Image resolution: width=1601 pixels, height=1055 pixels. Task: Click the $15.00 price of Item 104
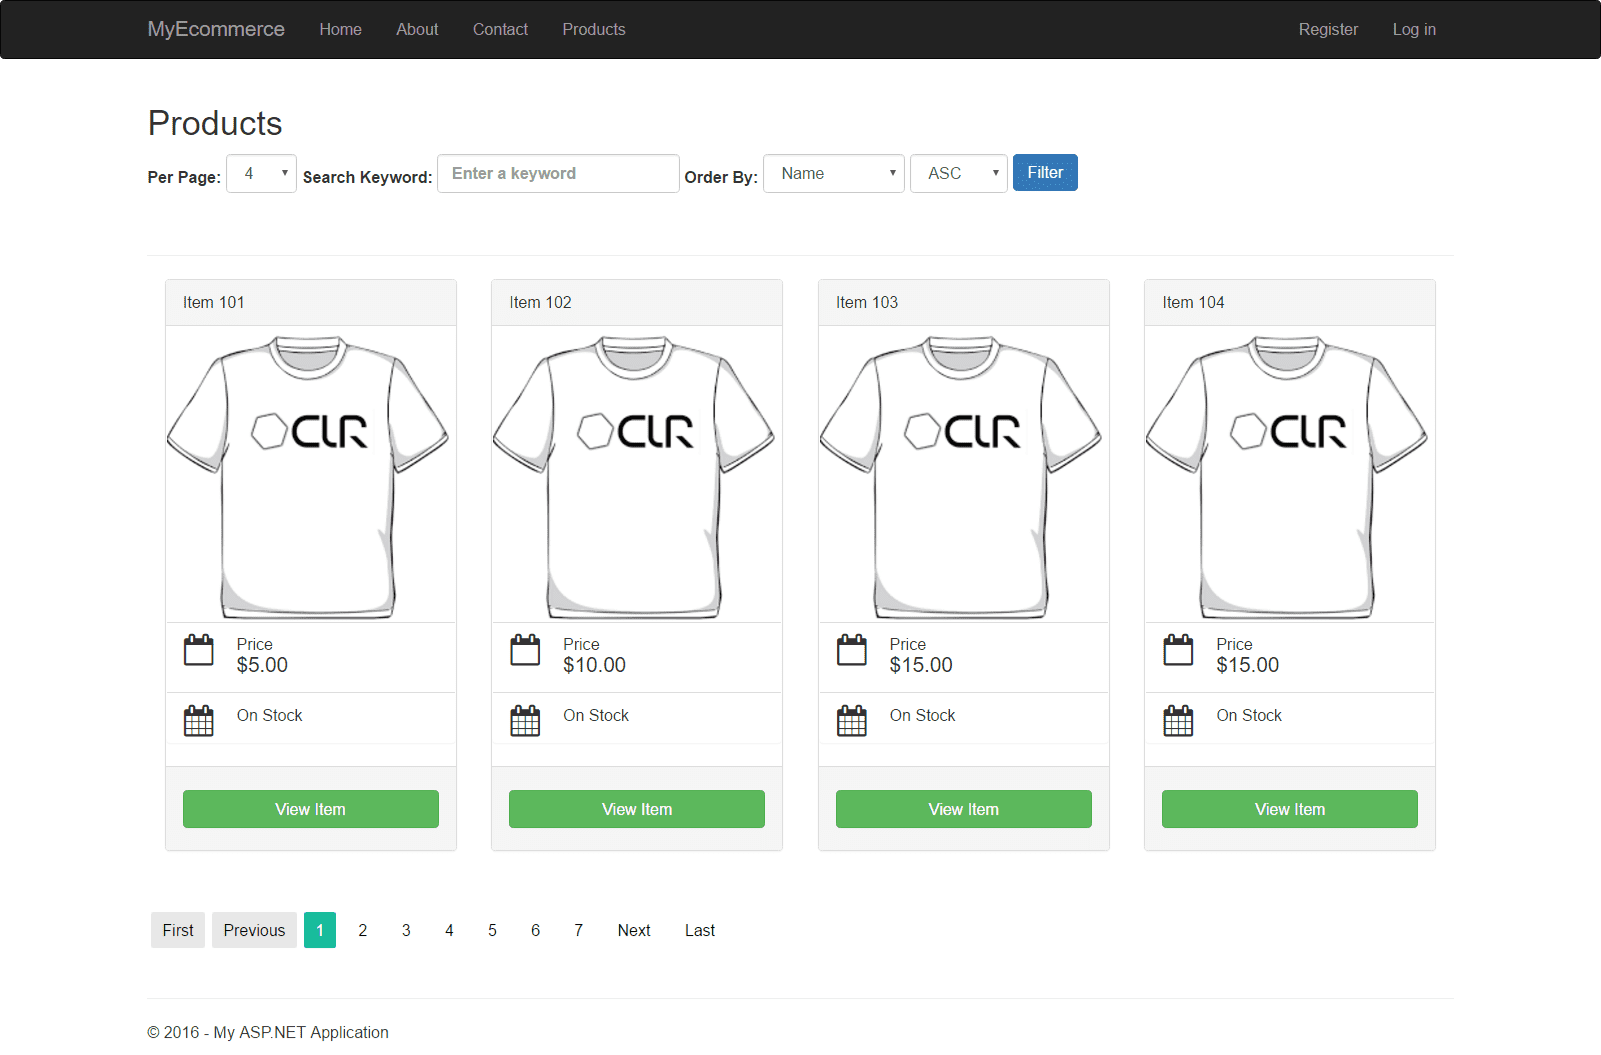point(1248,665)
